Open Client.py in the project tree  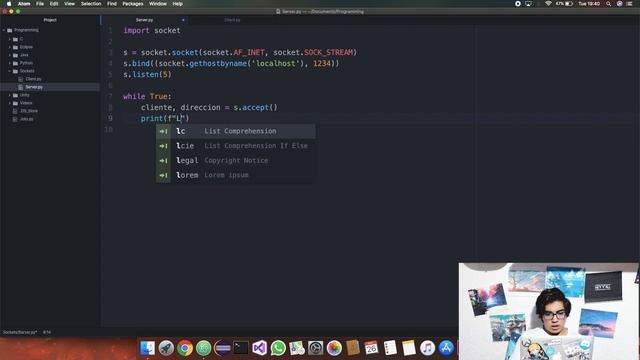point(33,79)
